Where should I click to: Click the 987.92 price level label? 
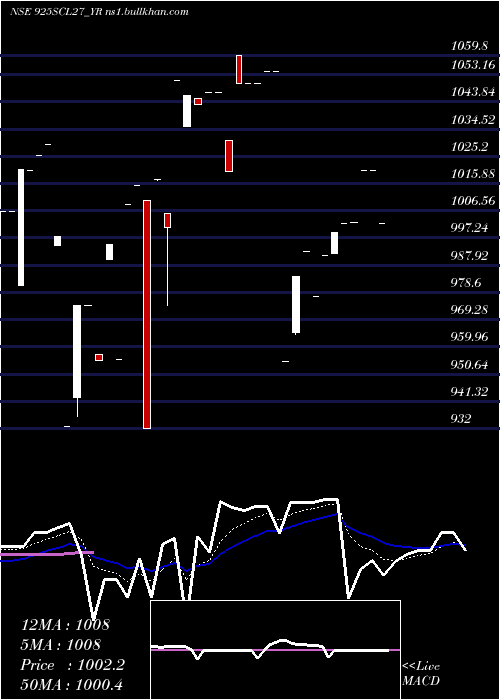point(469,256)
